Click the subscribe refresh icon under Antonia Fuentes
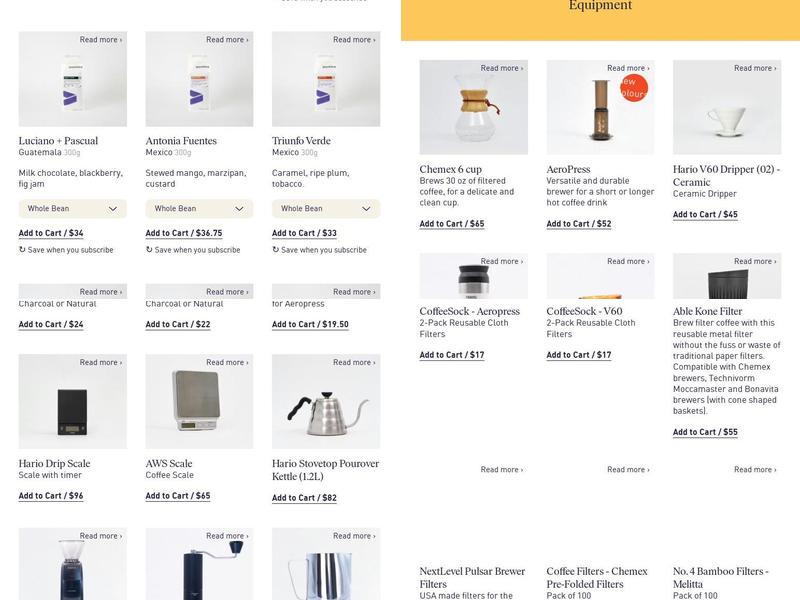 click(x=149, y=249)
